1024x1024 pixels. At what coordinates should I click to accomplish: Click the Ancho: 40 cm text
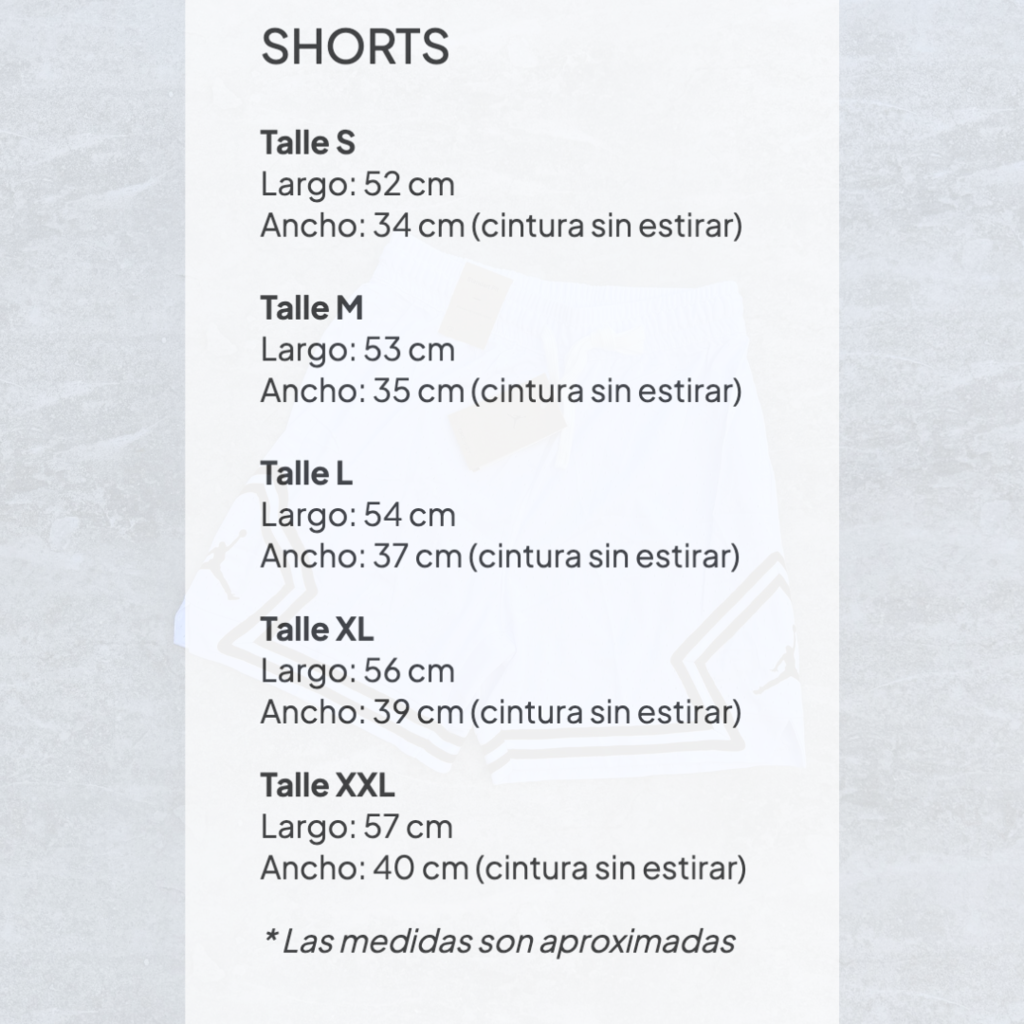(502, 868)
